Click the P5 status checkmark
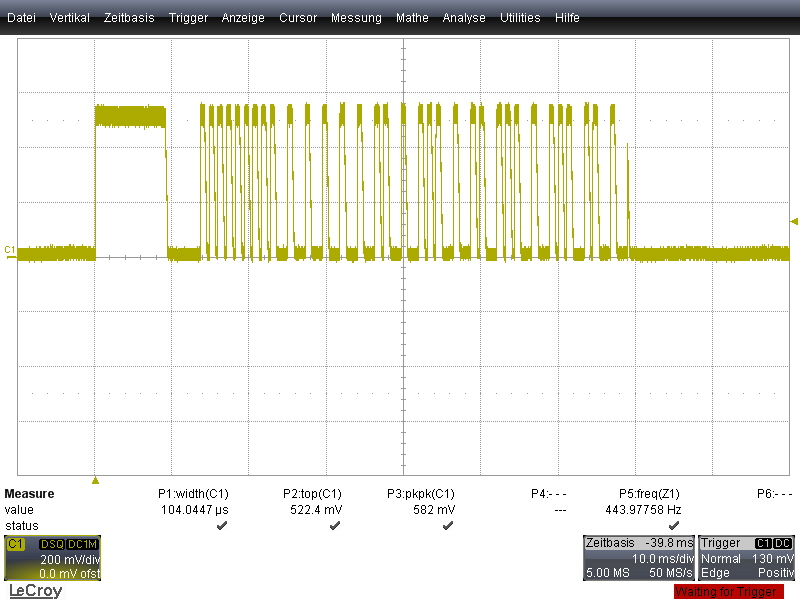The width and height of the screenshot is (800, 600). click(674, 526)
